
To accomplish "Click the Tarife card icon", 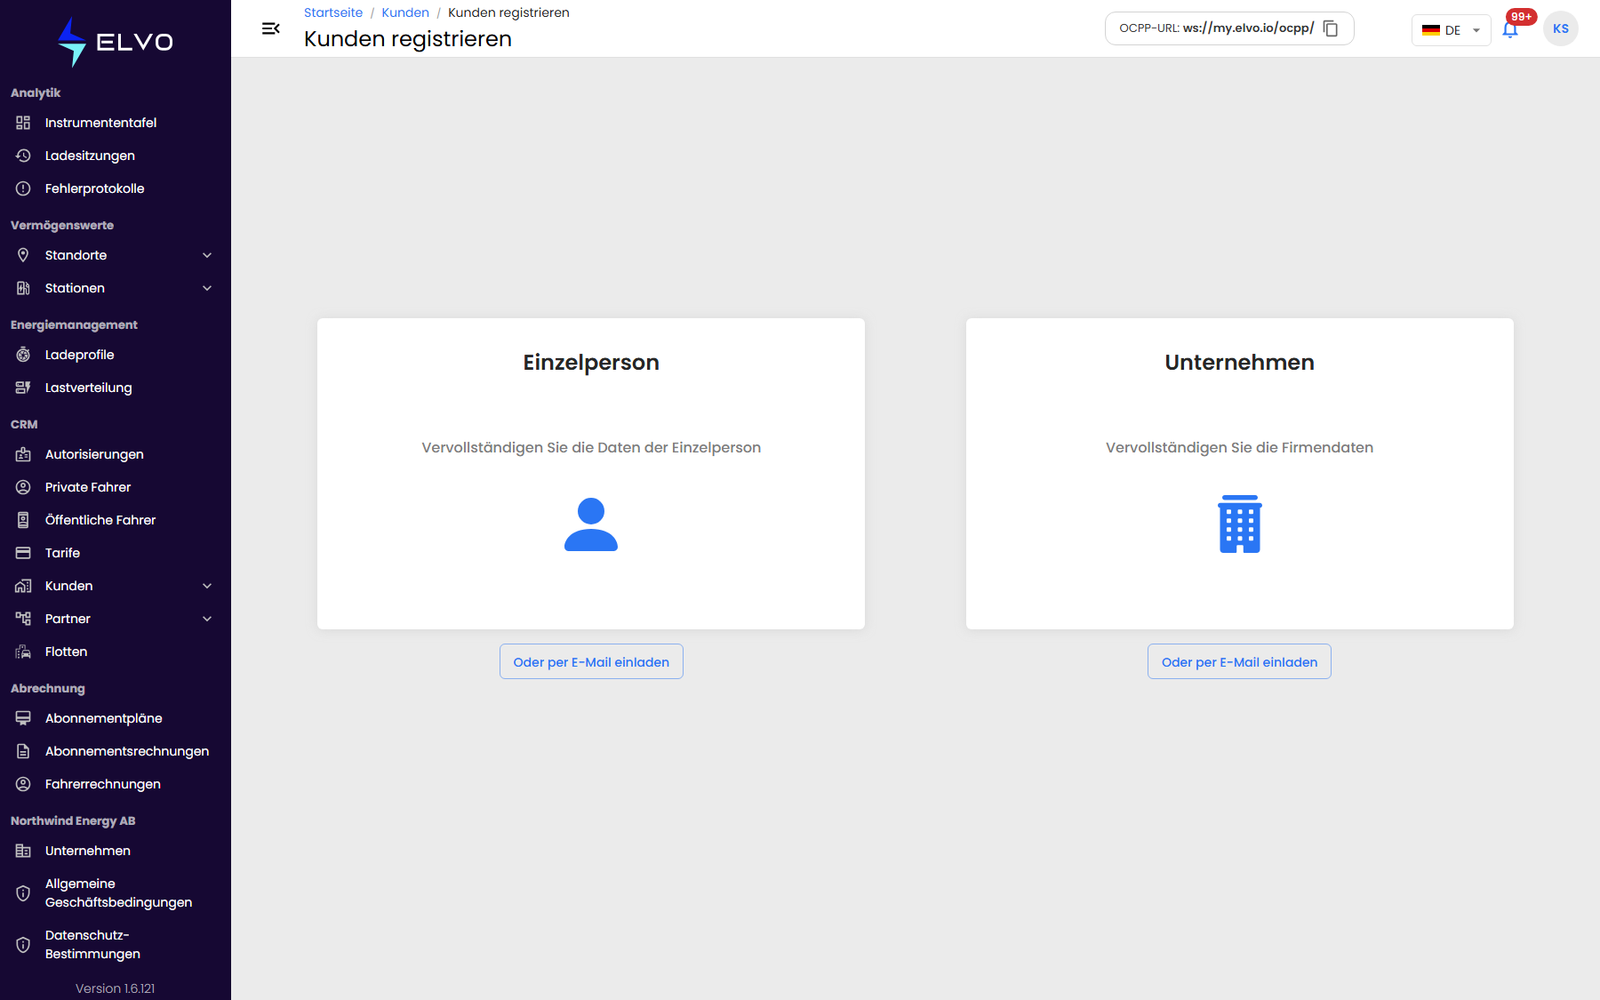I will (23, 553).
